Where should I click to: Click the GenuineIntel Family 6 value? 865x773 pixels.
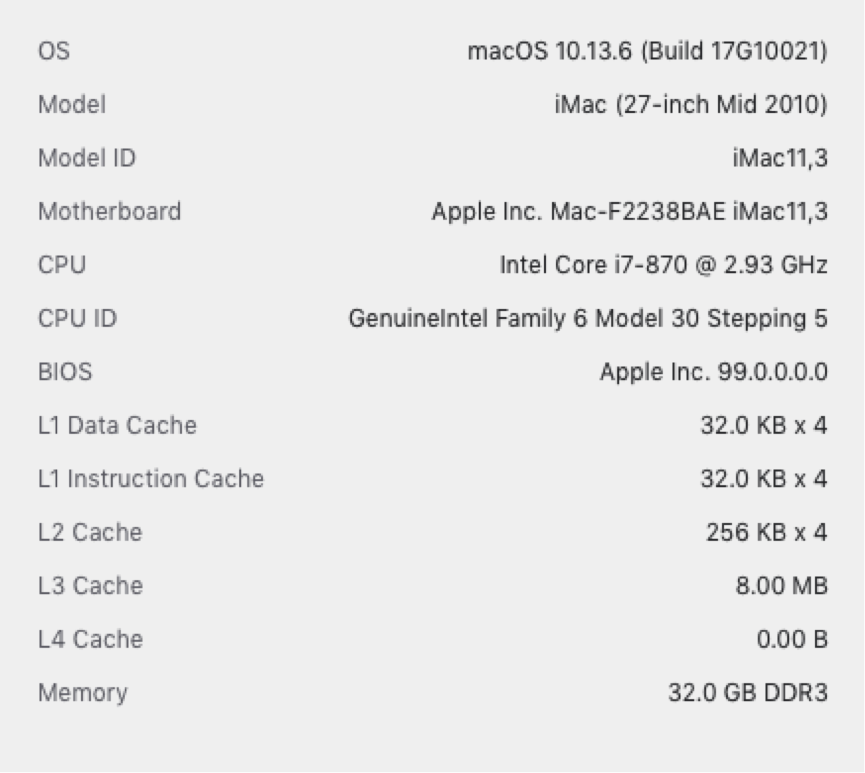point(588,318)
